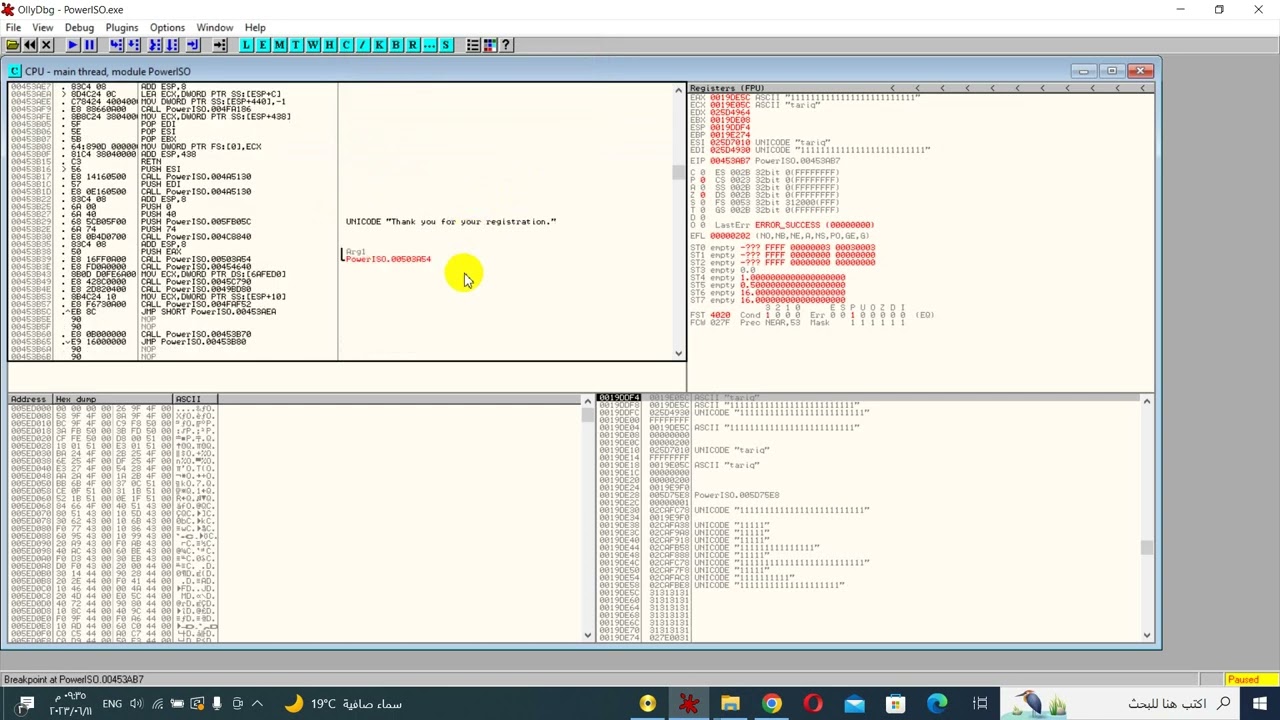Click stack pane scroll up arrow

[x=1147, y=401]
